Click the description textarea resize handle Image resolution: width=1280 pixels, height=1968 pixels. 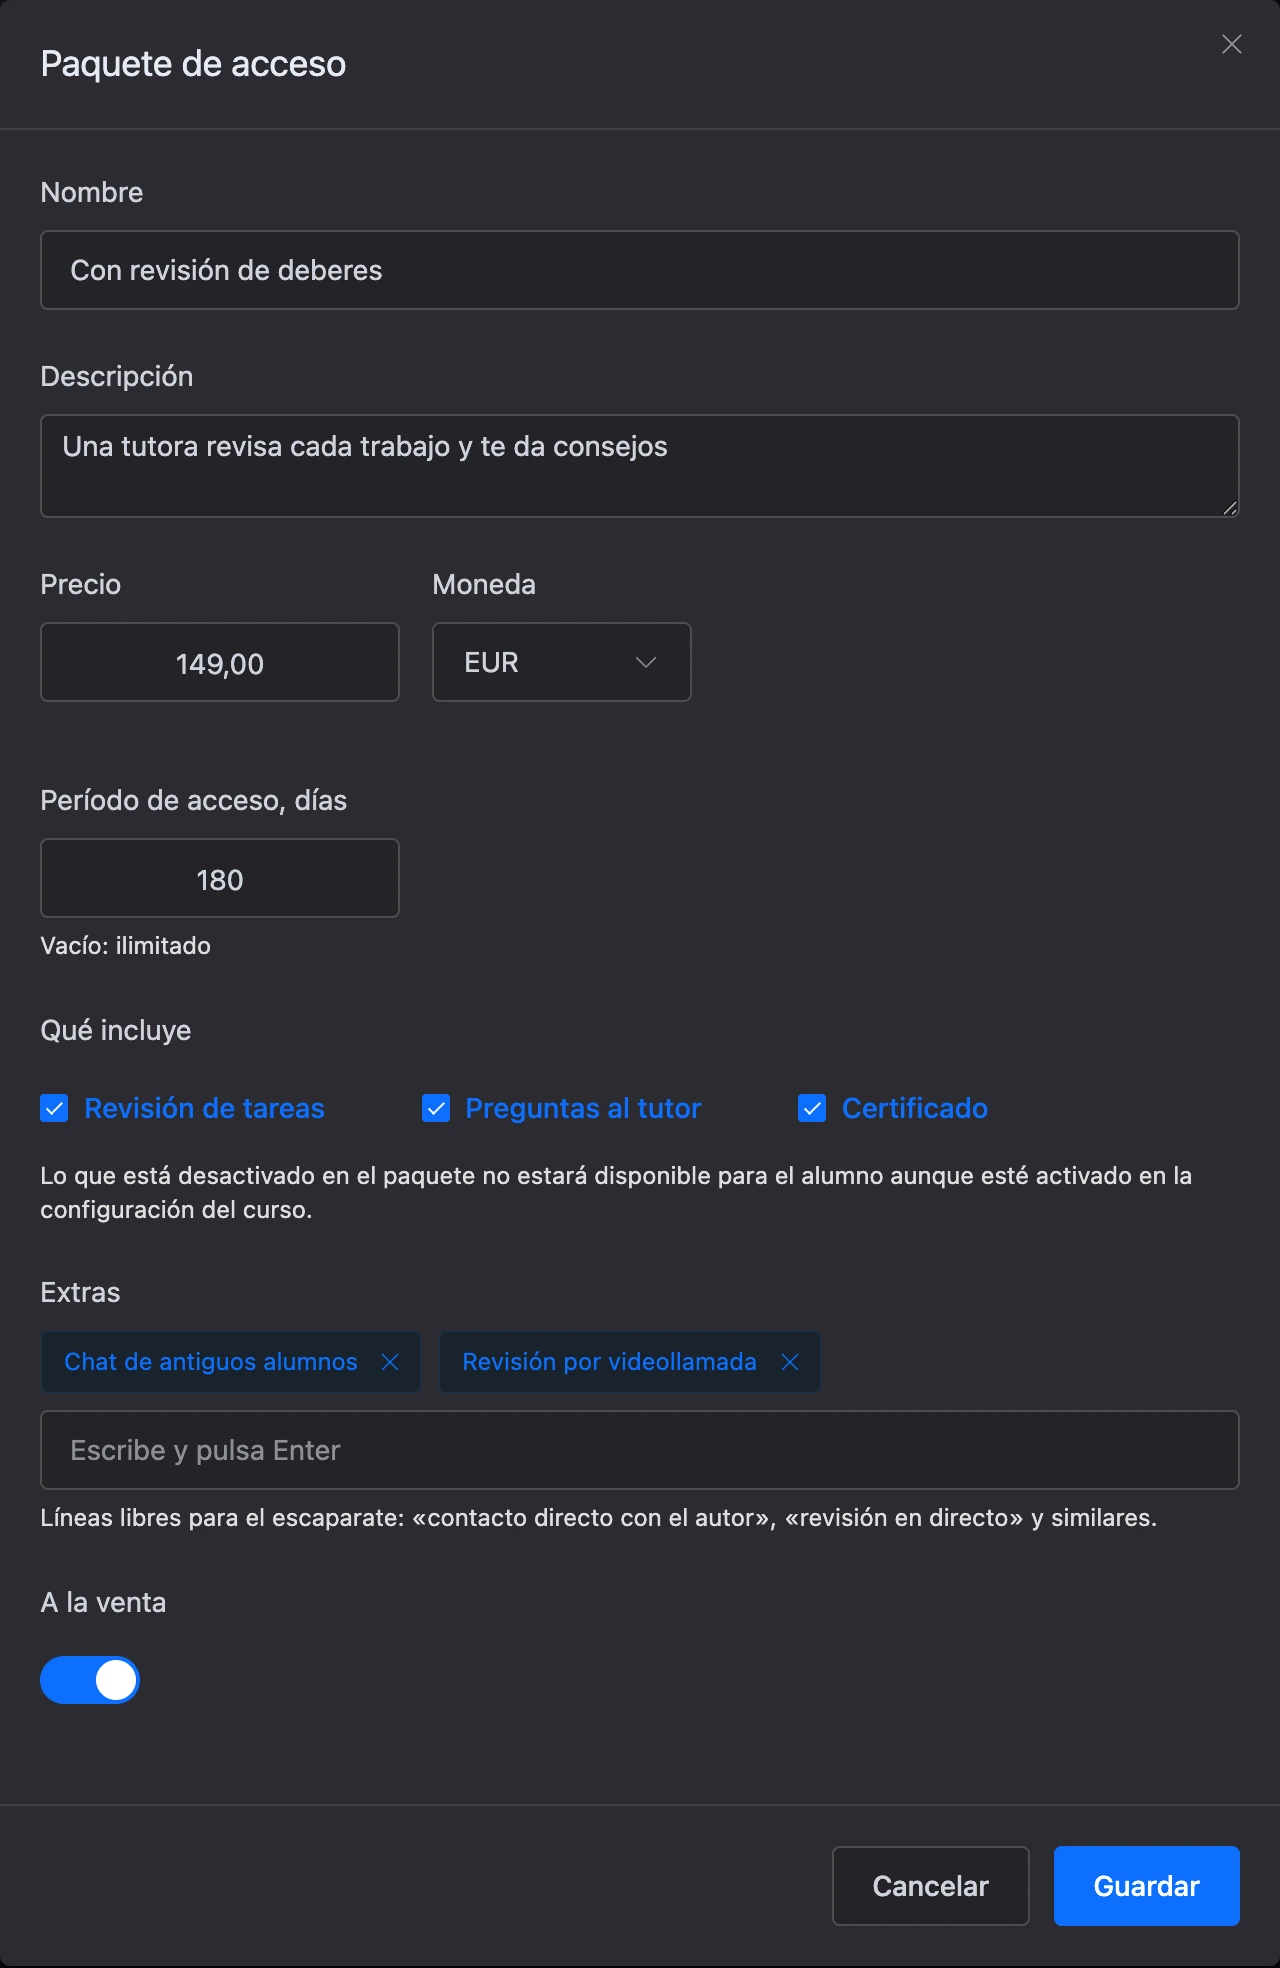pos(1230,508)
